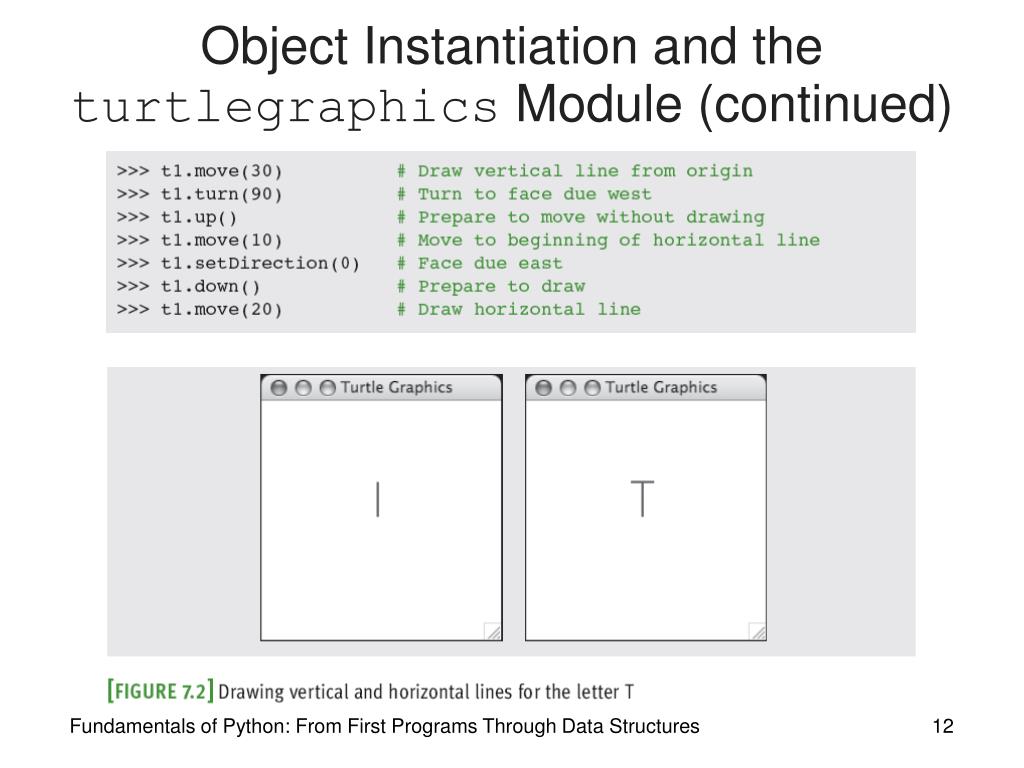Click the left window's resize grip
Image resolution: width=1024 pixels, height=768 pixels.
pyautogui.click(x=492, y=631)
